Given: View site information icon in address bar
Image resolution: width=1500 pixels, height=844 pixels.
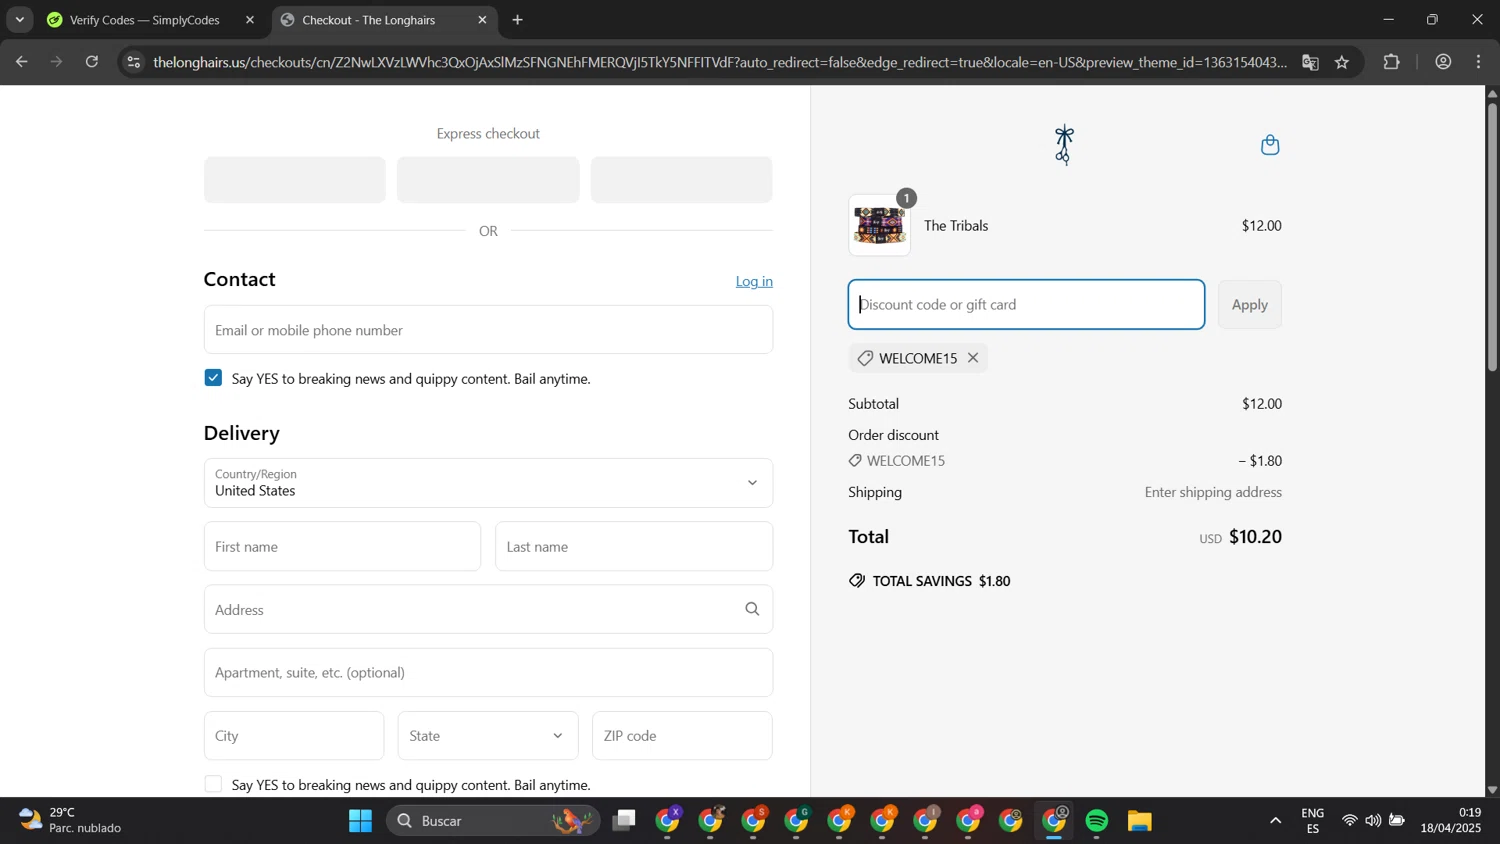Looking at the screenshot, I should [133, 62].
